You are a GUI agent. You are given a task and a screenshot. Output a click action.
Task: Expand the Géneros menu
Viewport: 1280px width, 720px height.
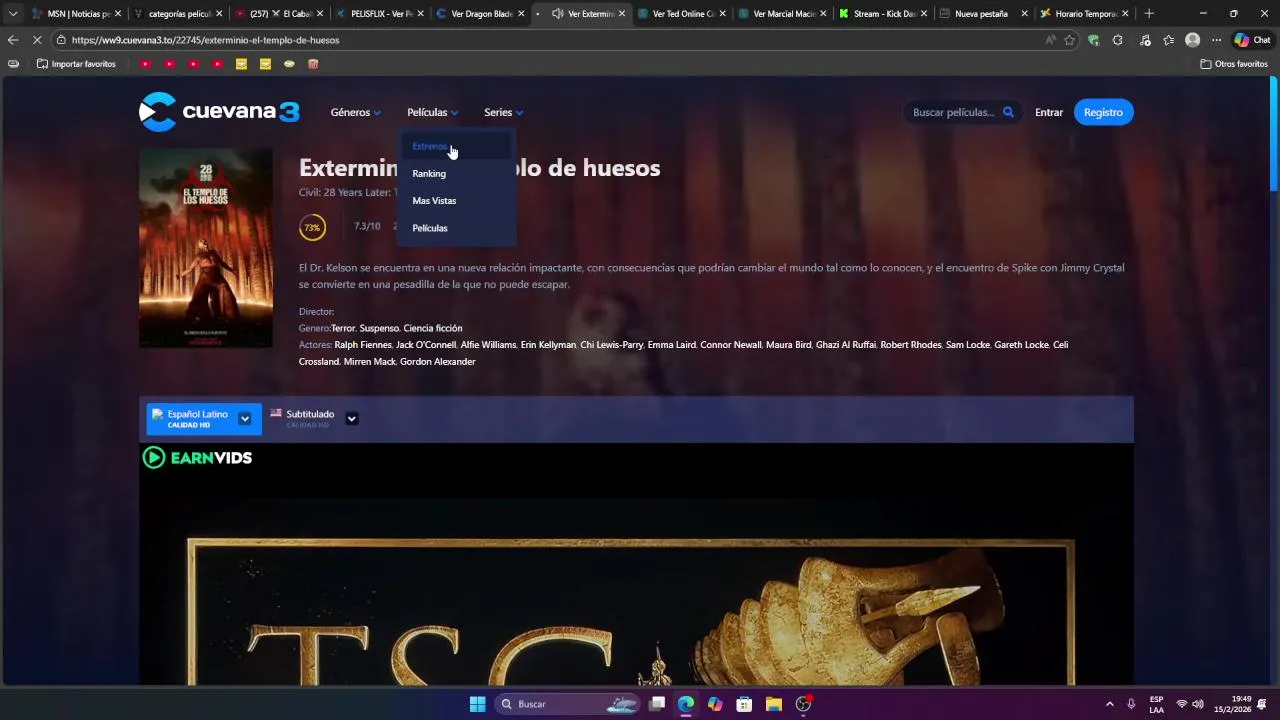(x=355, y=112)
